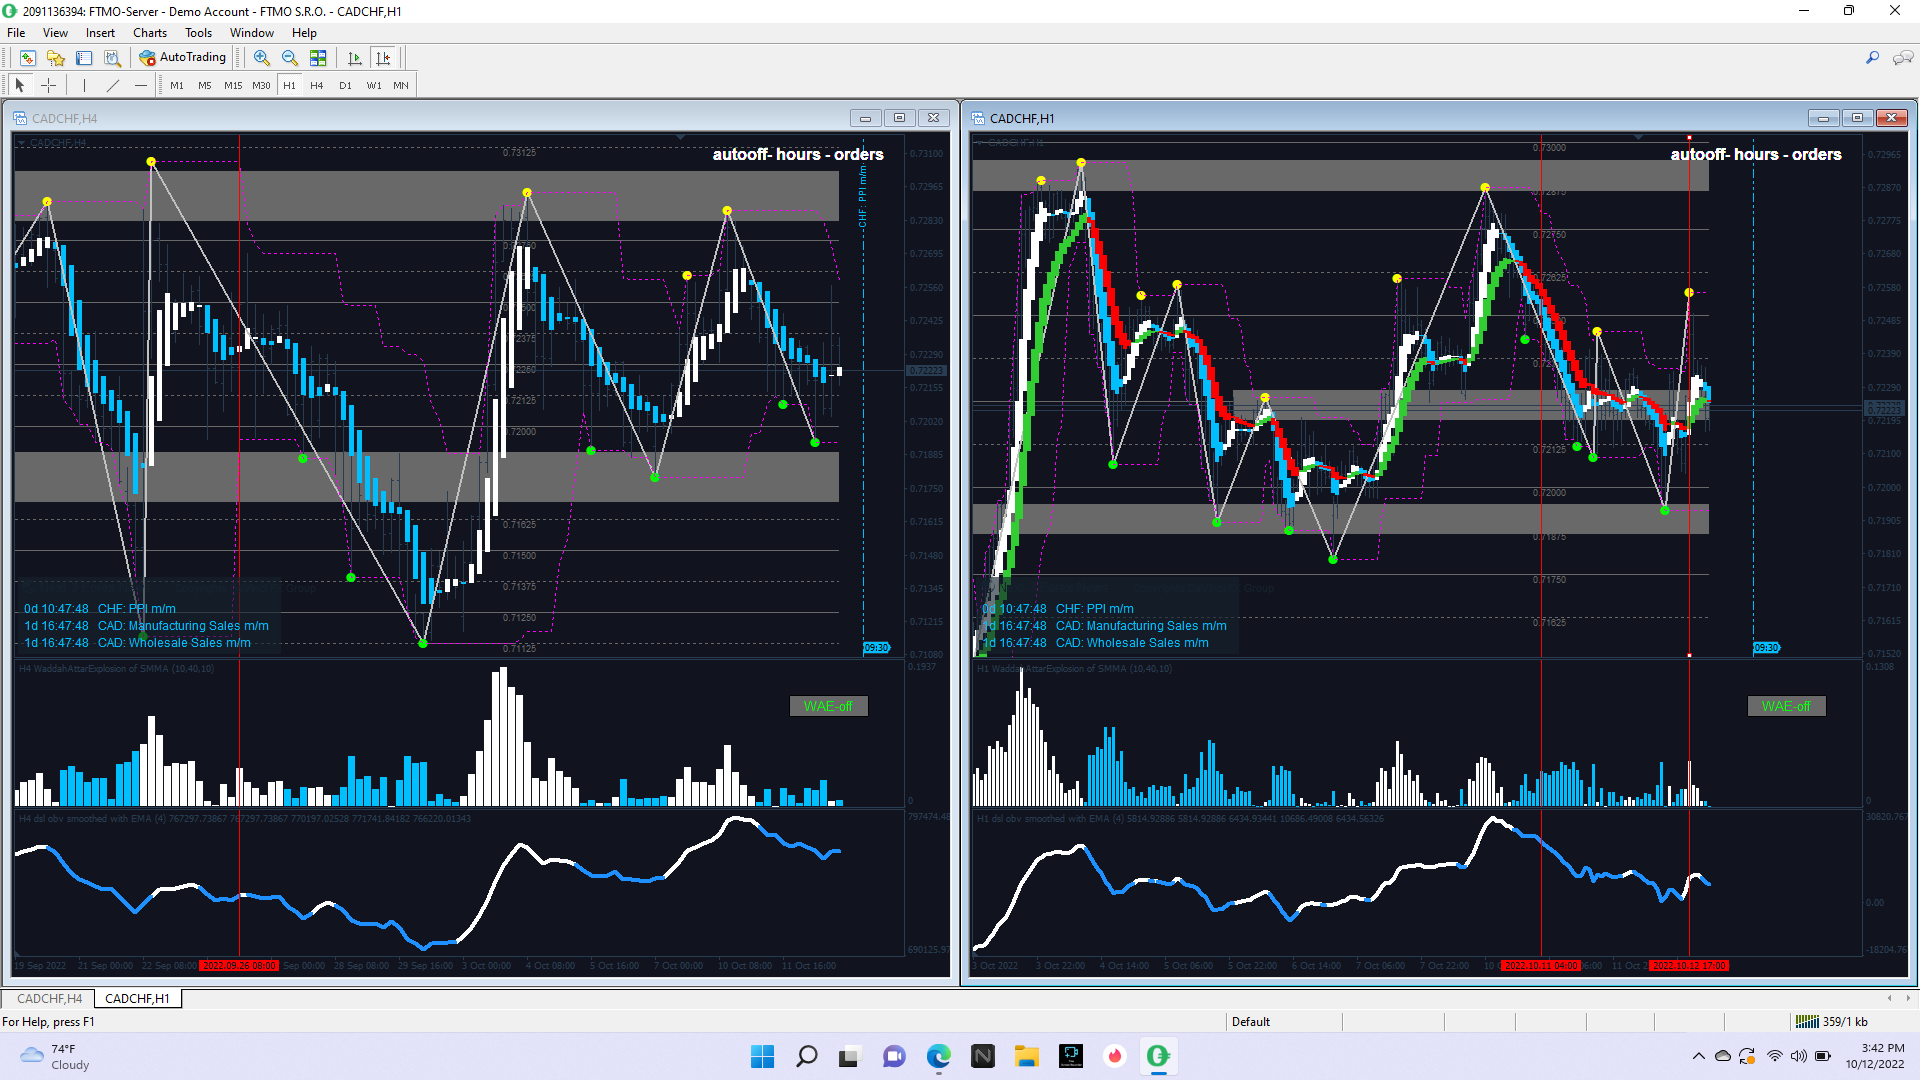1920x1080 pixels.
Task: Select the crosshair cursor tool
Action: 48,85
